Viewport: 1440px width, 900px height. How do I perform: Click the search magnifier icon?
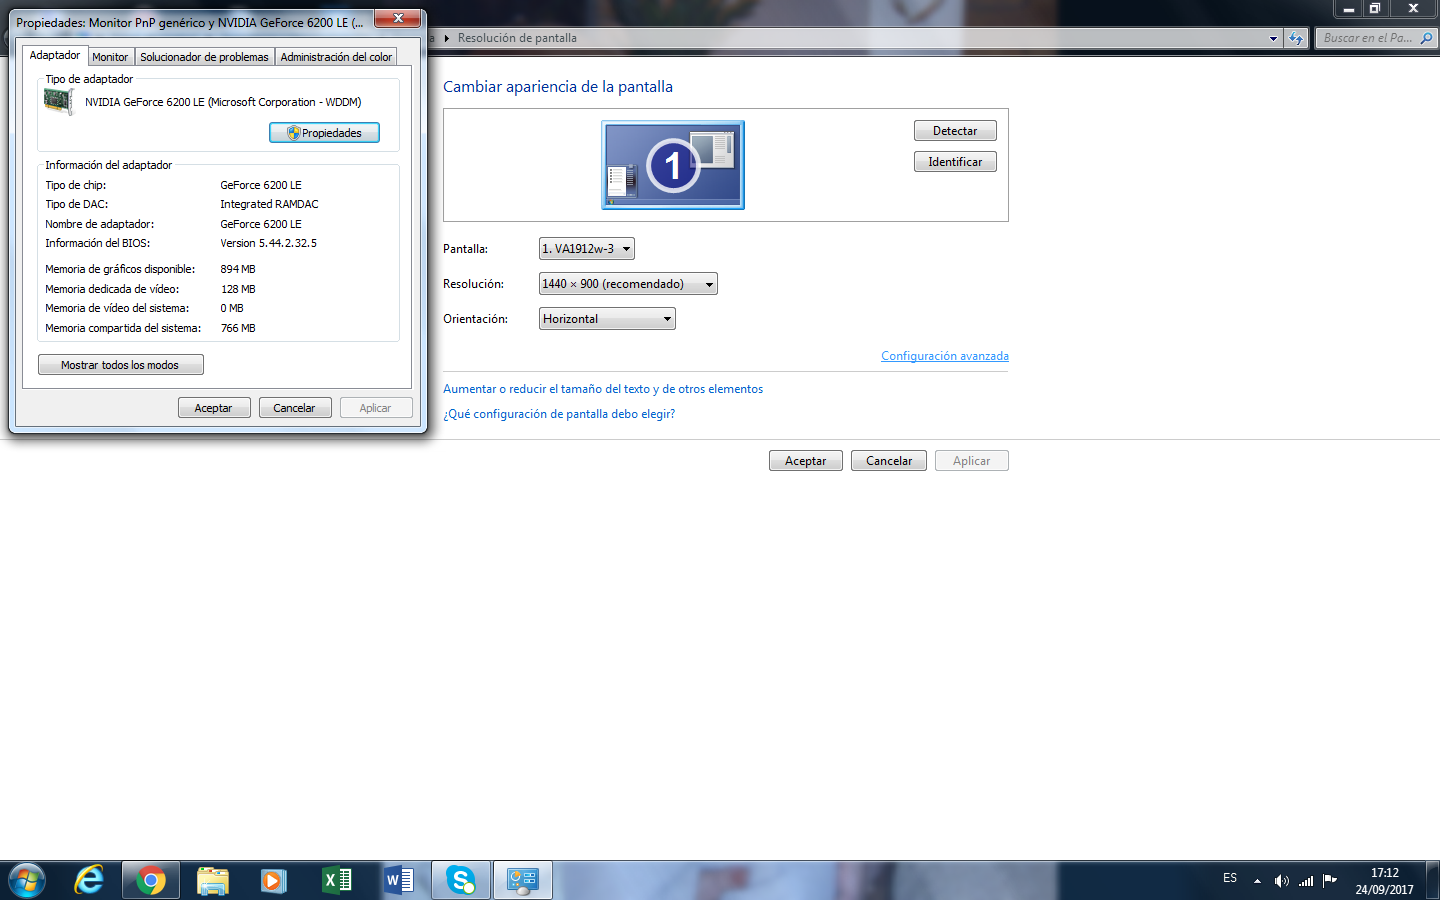(x=1426, y=38)
